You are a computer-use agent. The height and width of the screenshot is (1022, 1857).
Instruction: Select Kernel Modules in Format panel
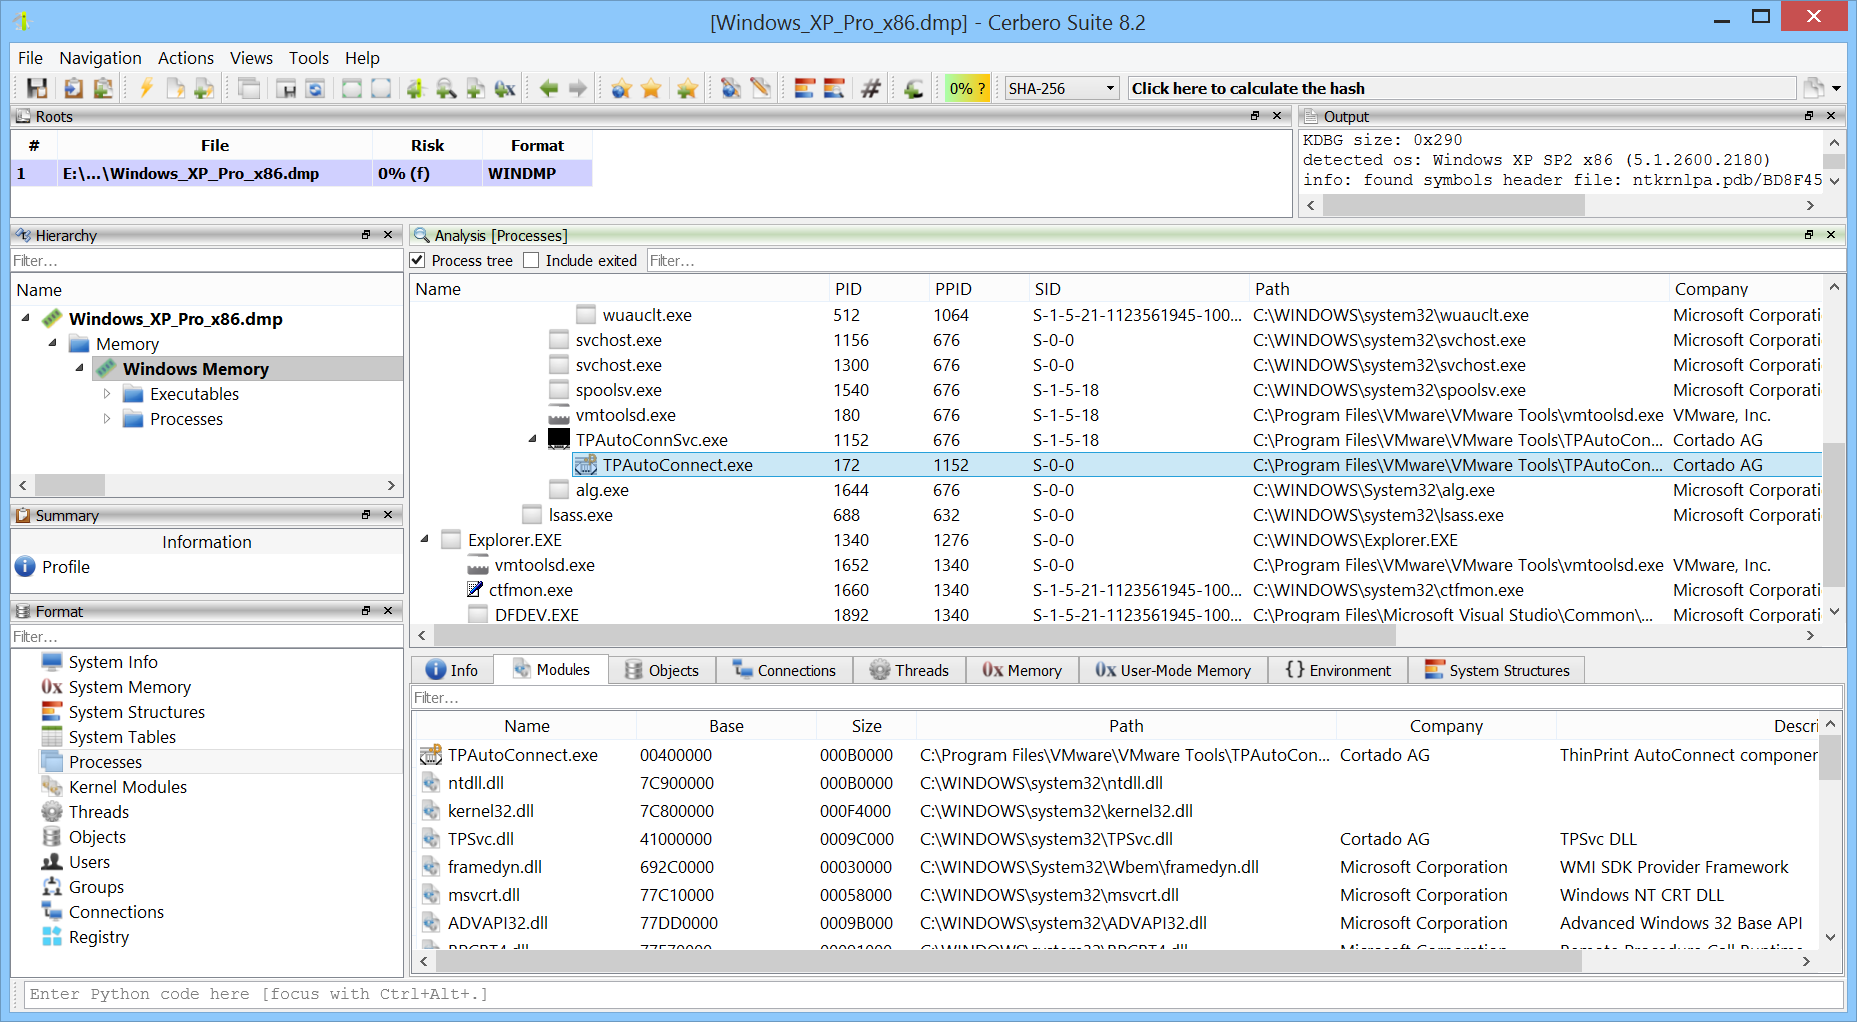(x=127, y=787)
